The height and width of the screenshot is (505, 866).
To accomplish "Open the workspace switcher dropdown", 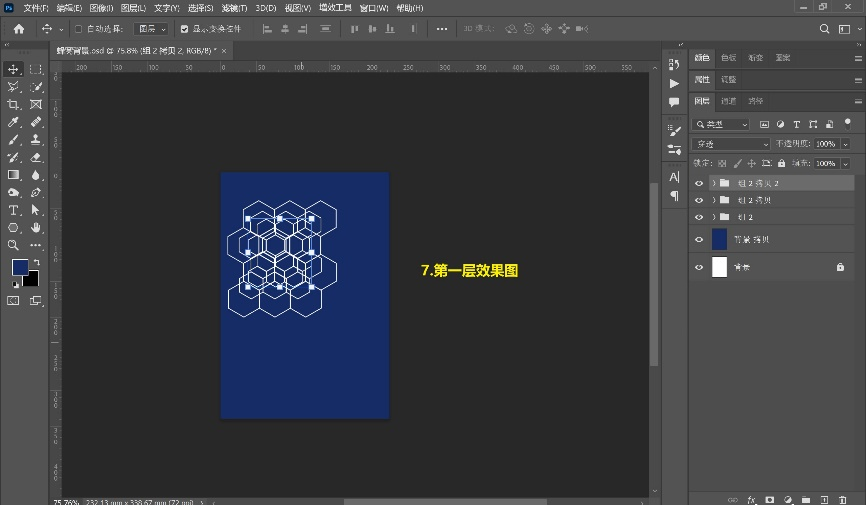I will coord(848,29).
